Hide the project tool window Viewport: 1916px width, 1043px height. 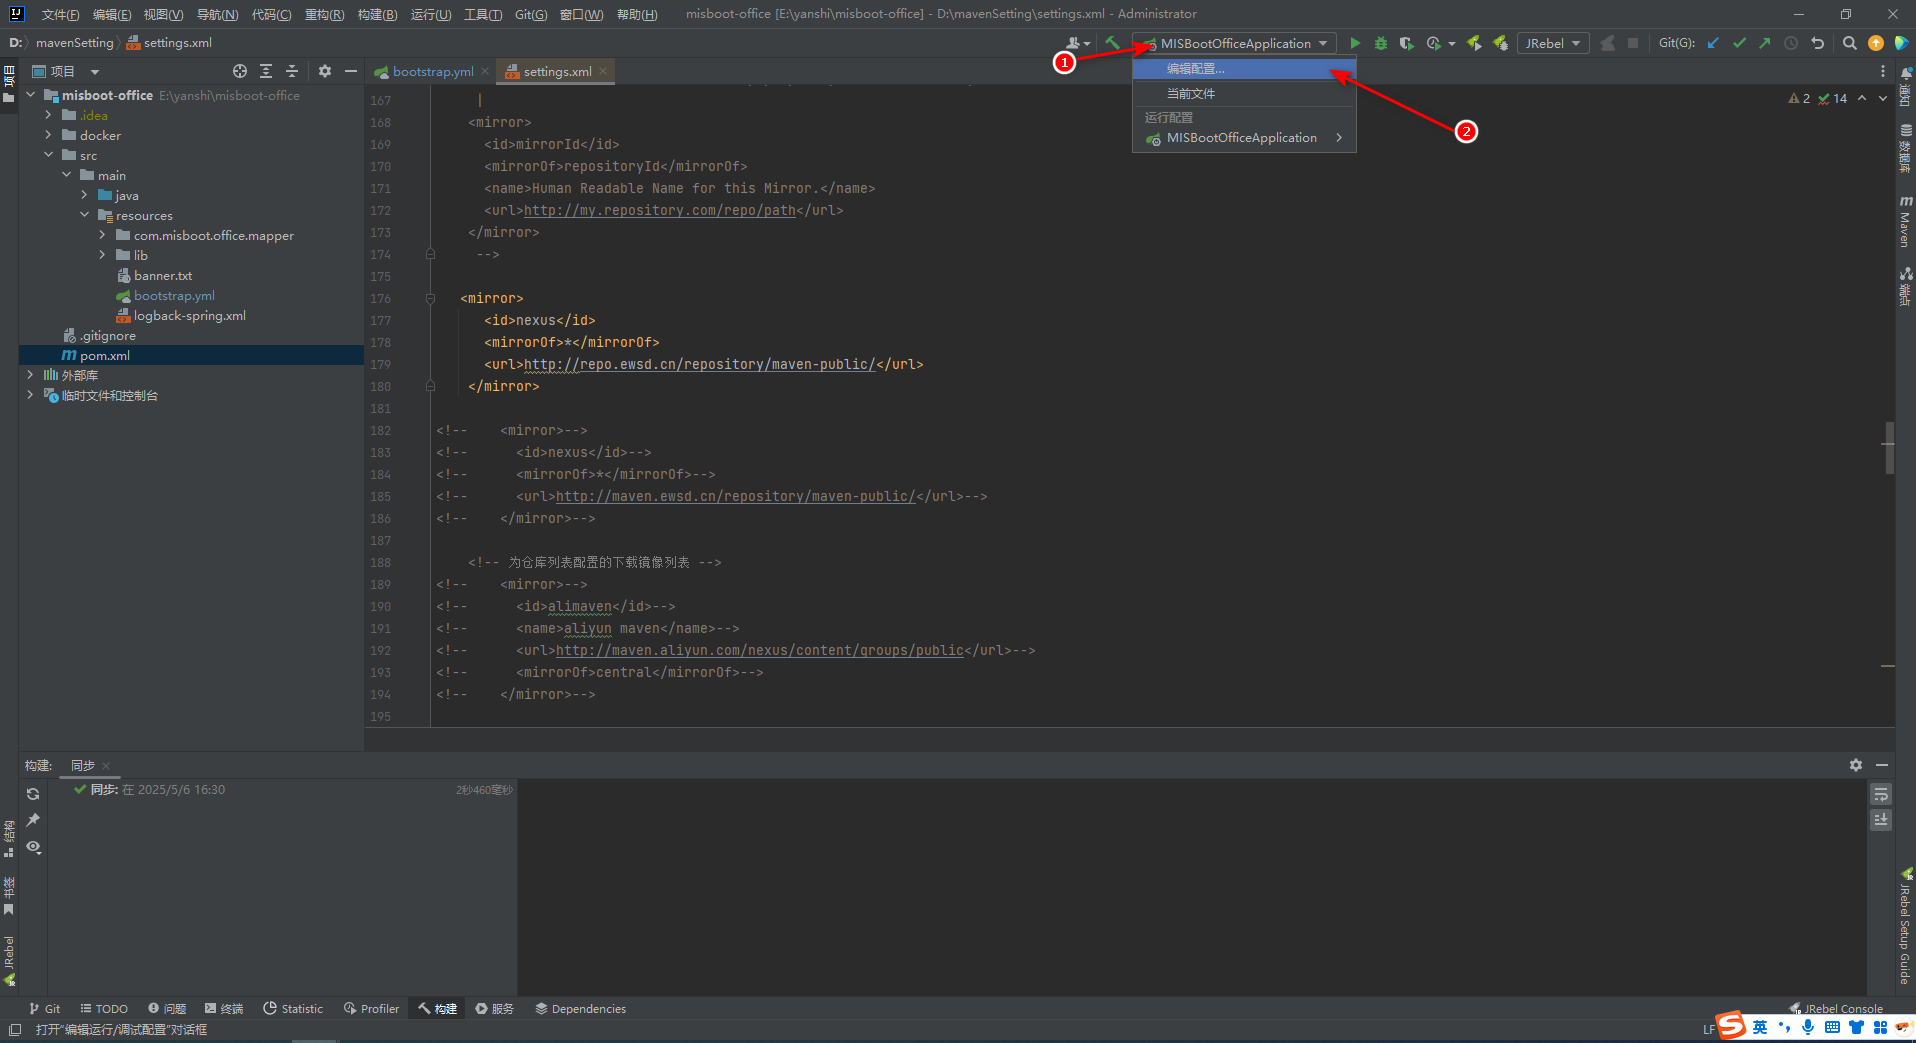coord(351,71)
